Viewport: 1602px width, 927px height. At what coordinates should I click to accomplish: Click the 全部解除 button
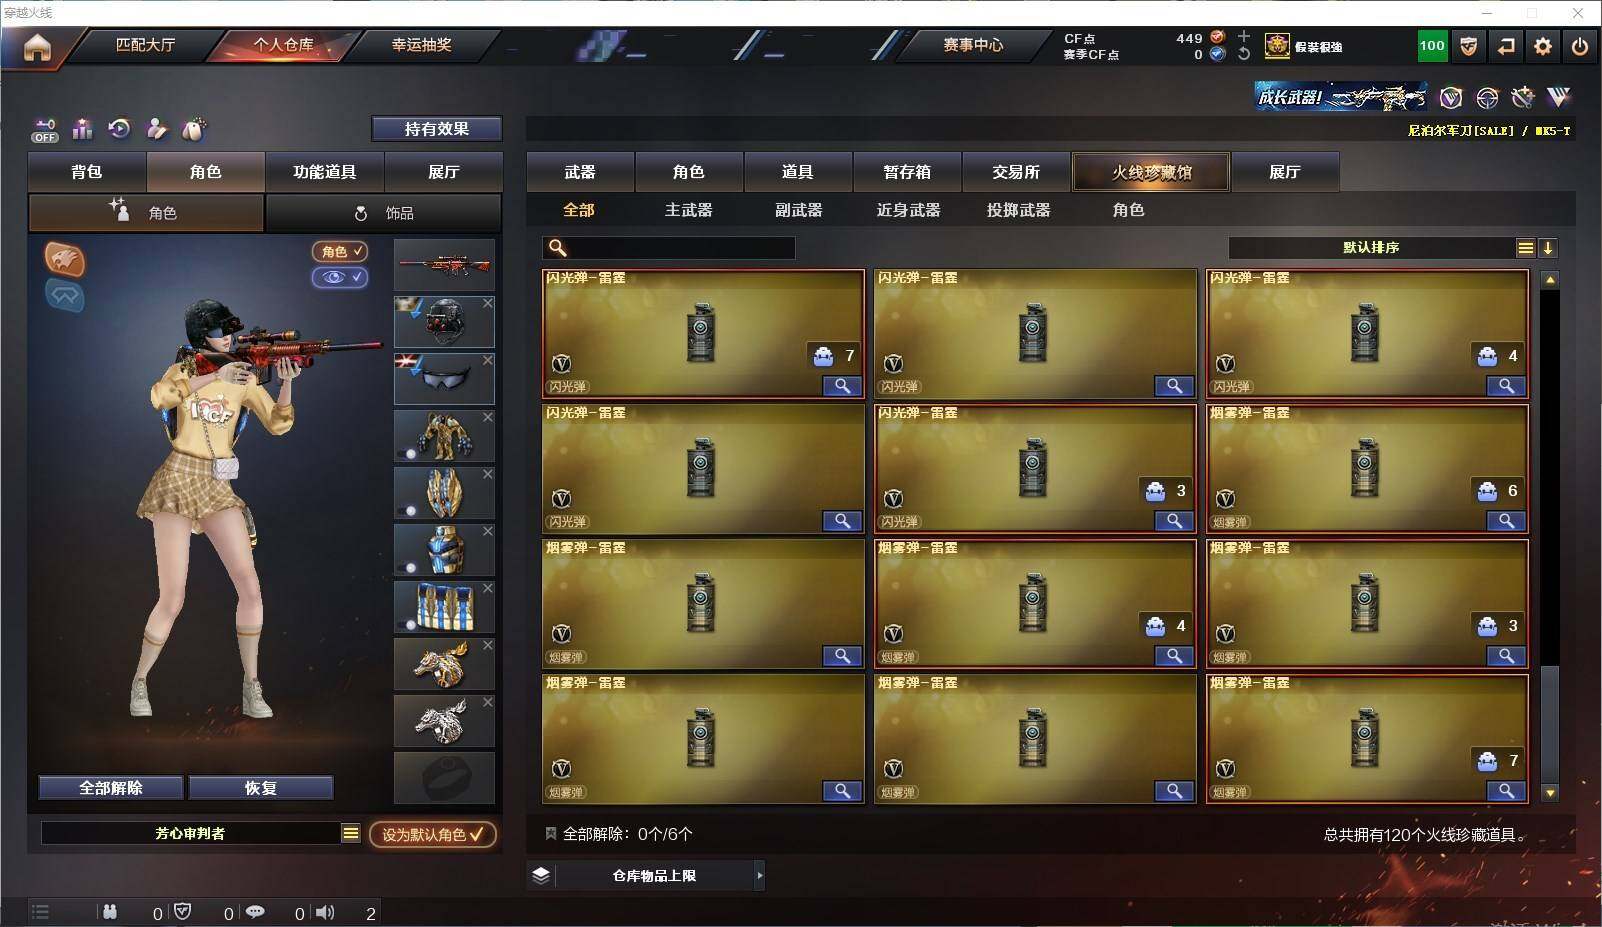click(111, 788)
